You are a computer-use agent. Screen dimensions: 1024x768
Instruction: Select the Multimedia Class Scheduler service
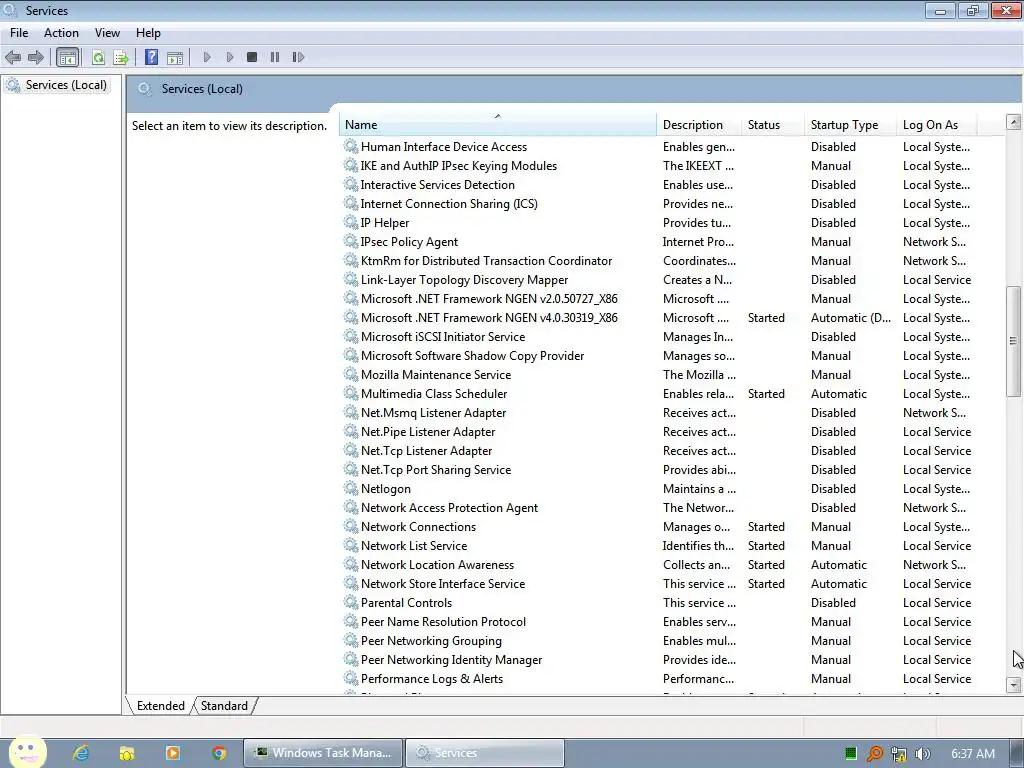tap(434, 394)
